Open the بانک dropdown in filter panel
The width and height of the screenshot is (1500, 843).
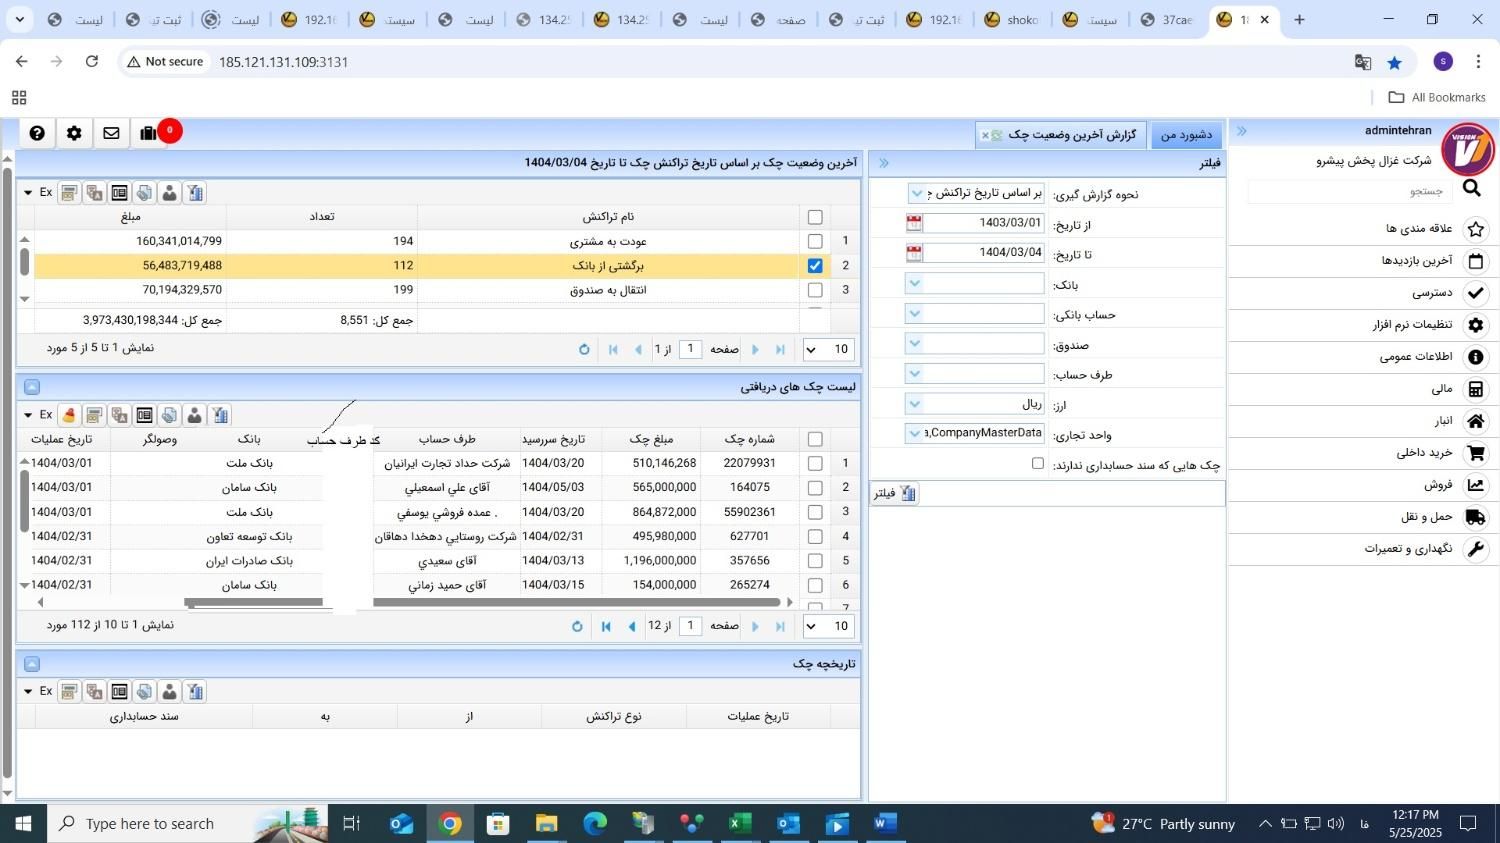click(x=913, y=283)
